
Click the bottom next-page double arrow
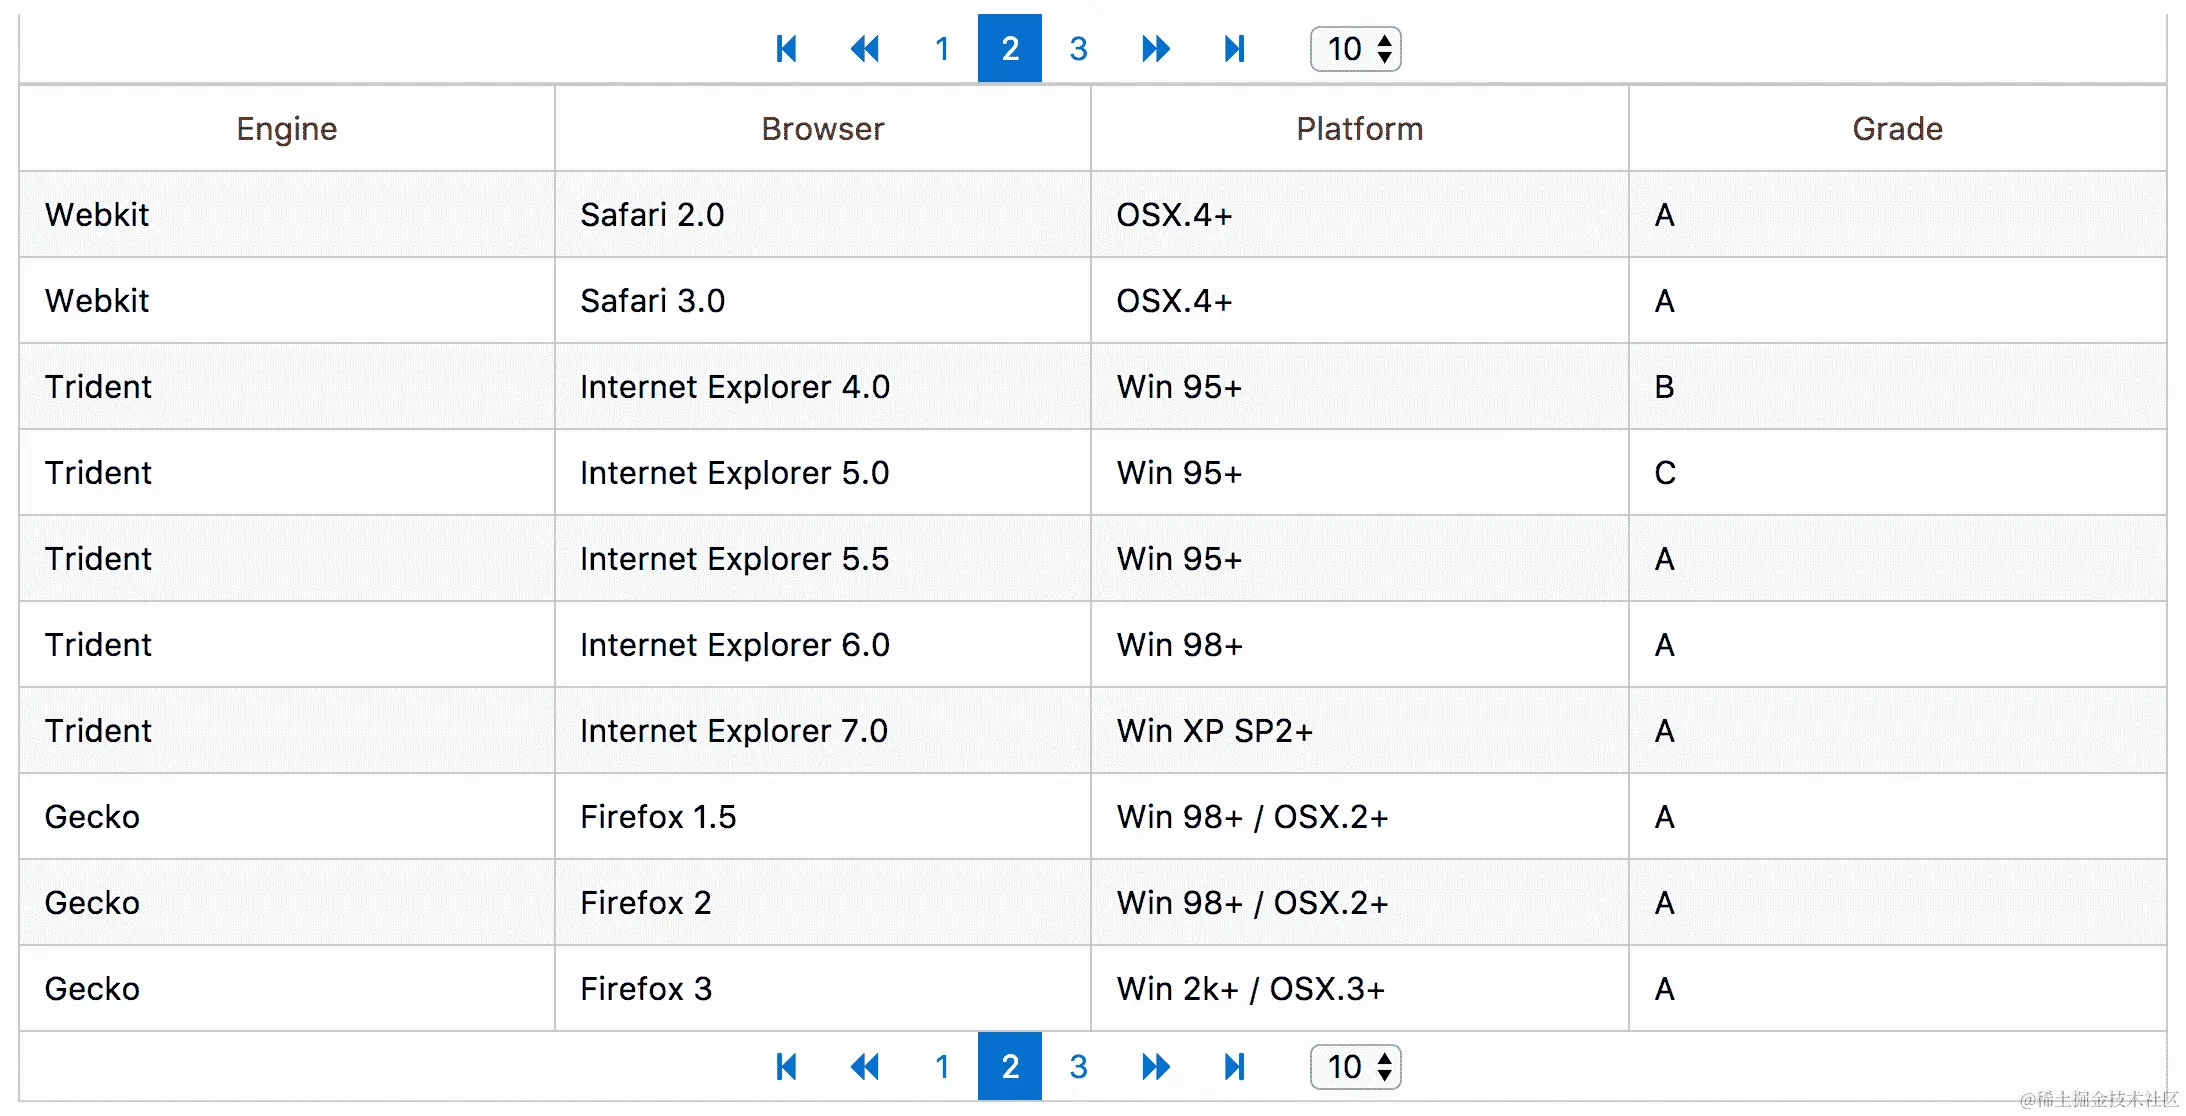point(1155,1066)
